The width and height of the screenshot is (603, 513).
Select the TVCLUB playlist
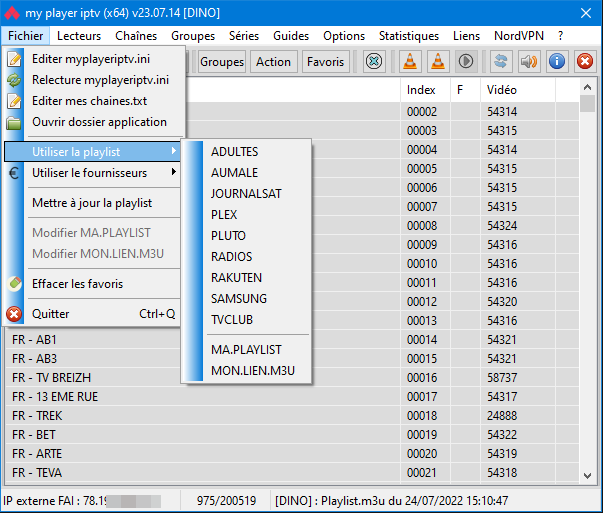[246, 320]
